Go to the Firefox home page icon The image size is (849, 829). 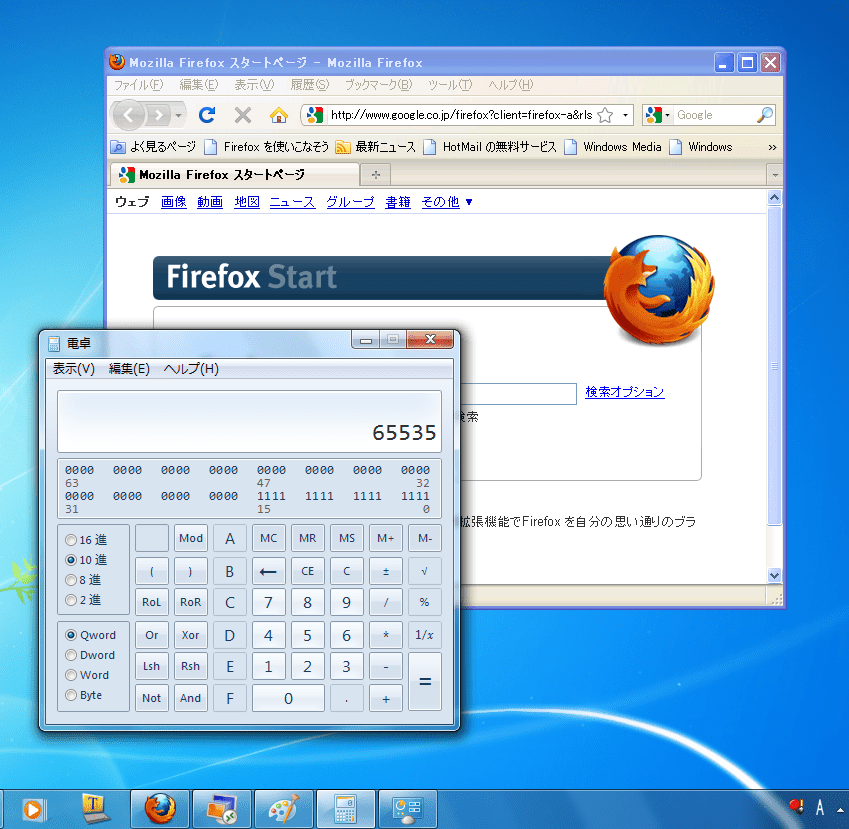pyautogui.click(x=279, y=115)
